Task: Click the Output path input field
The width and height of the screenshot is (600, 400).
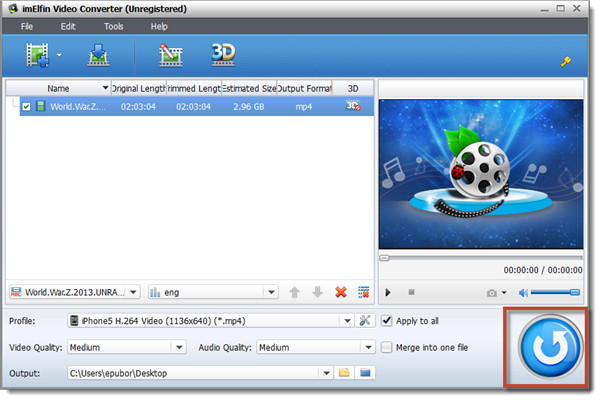Action: click(193, 373)
